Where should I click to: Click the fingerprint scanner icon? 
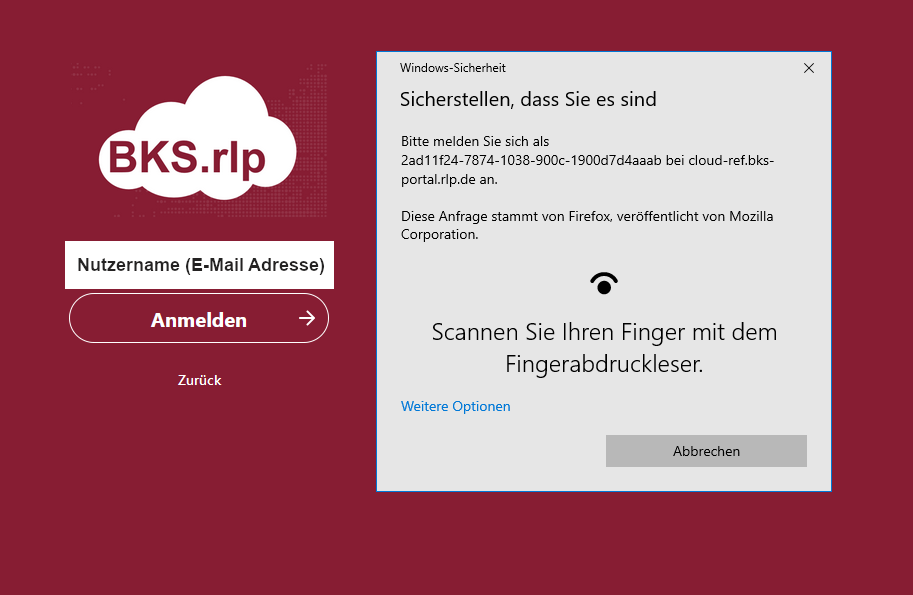click(604, 284)
